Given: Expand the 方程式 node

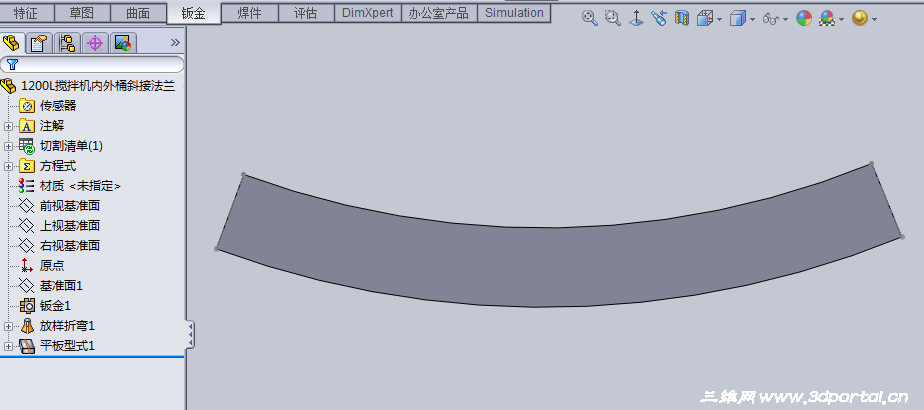Looking at the screenshot, I should click(8, 166).
